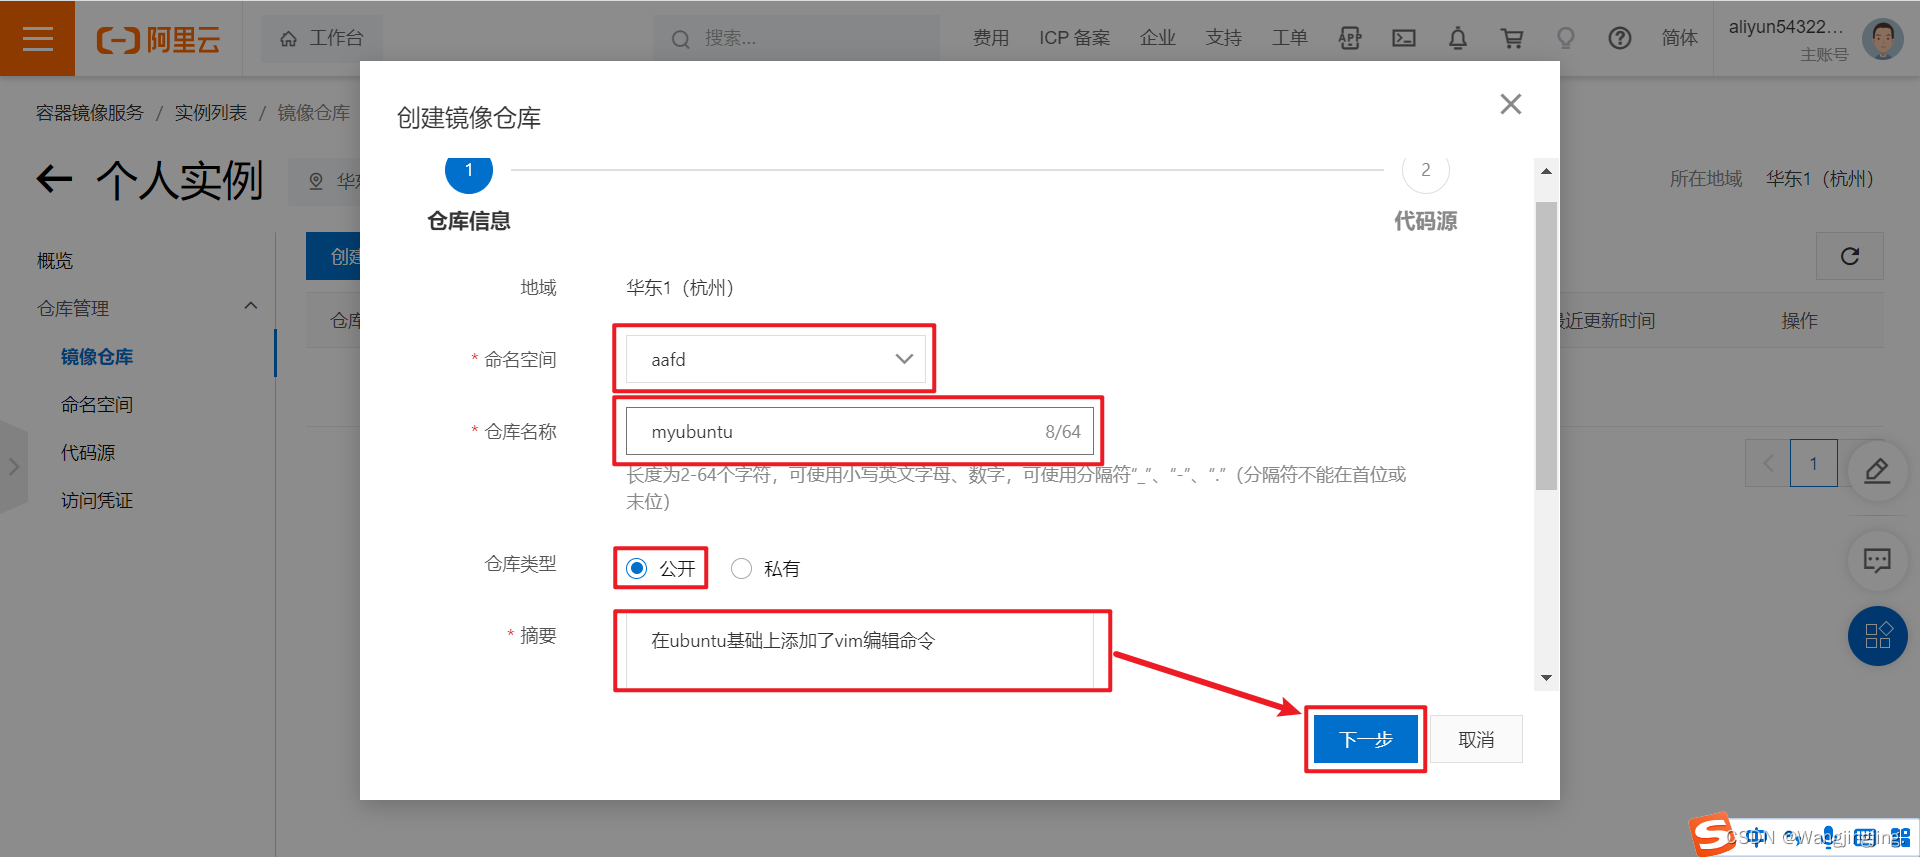
Task: Click step 1 仓库信息 indicator
Action: point(469,172)
